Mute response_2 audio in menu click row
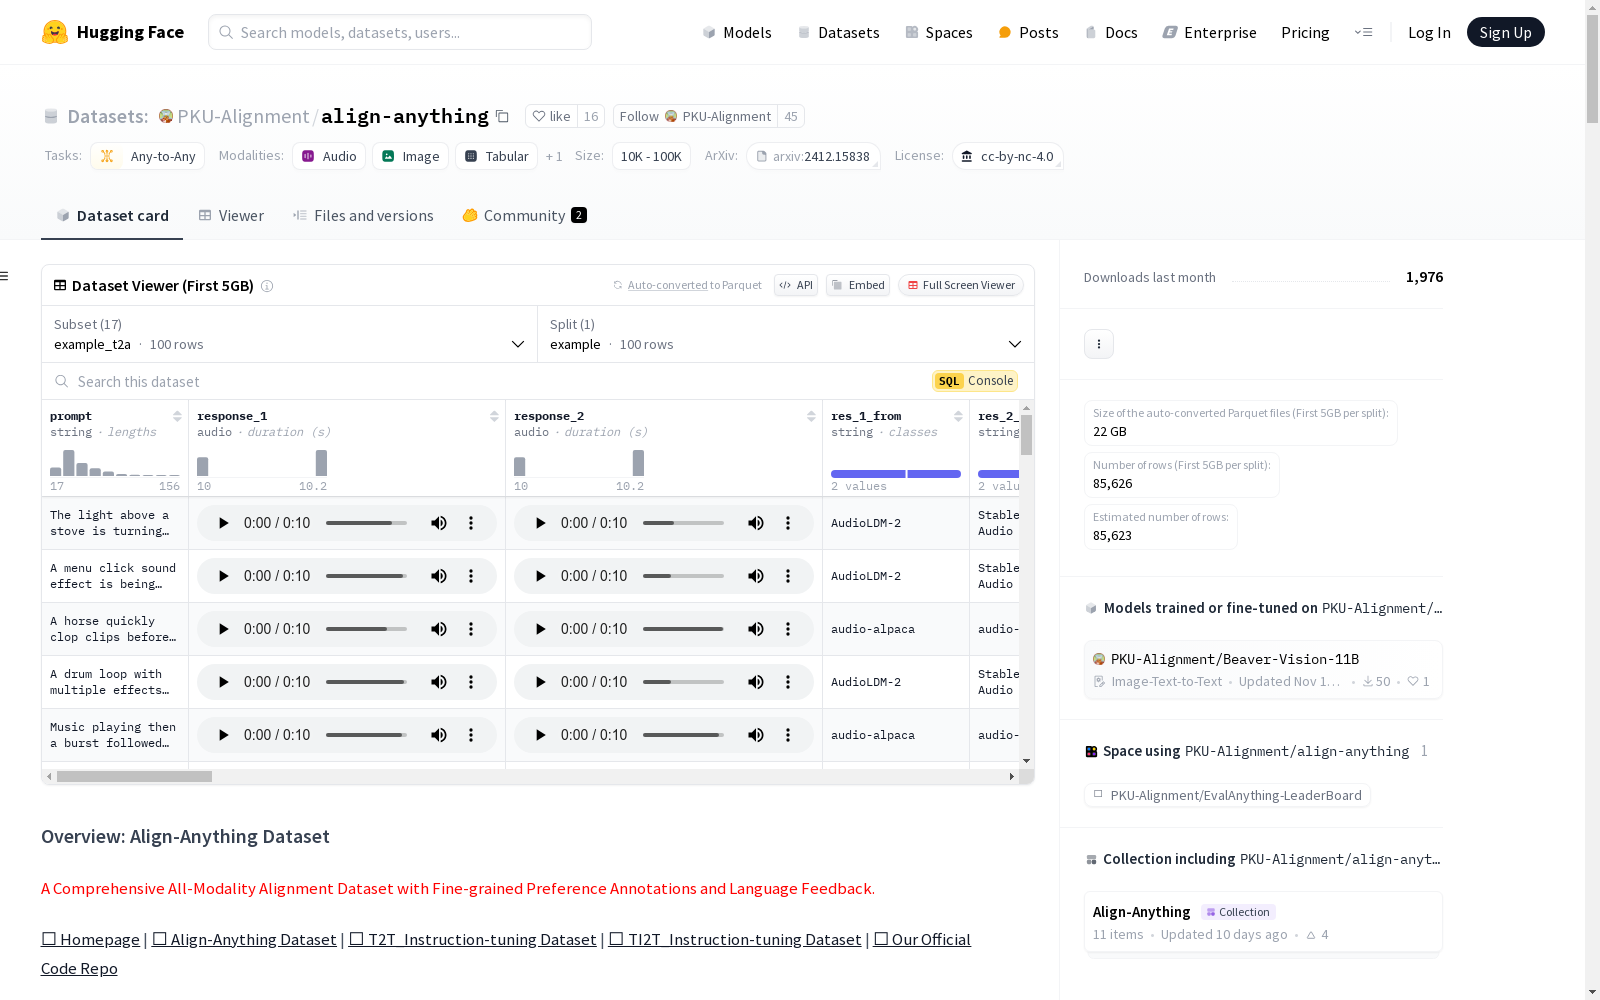The width and height of the screenshot is (1600, 1000). (x=756, y=576)
